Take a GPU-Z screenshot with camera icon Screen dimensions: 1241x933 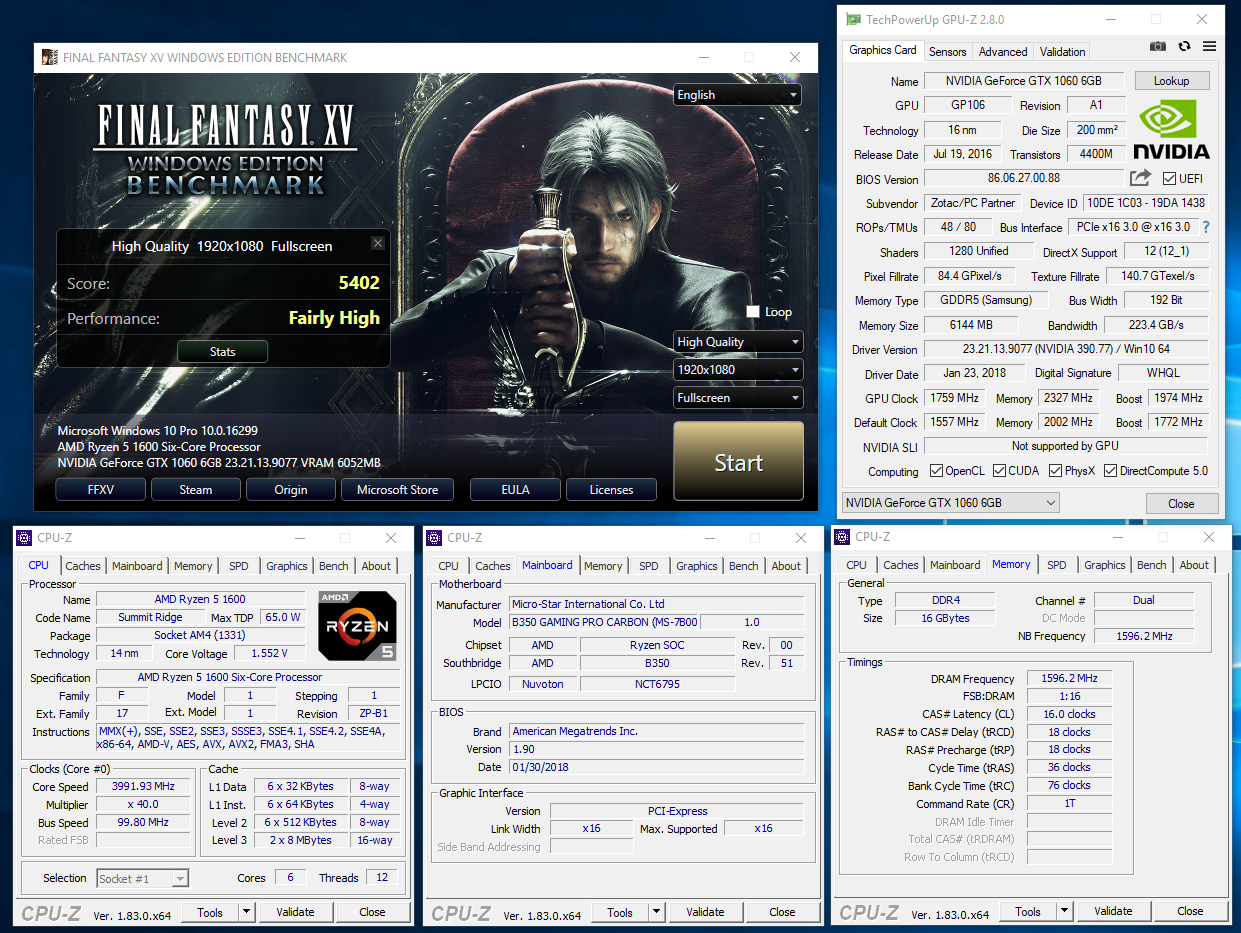(1157, 46)
